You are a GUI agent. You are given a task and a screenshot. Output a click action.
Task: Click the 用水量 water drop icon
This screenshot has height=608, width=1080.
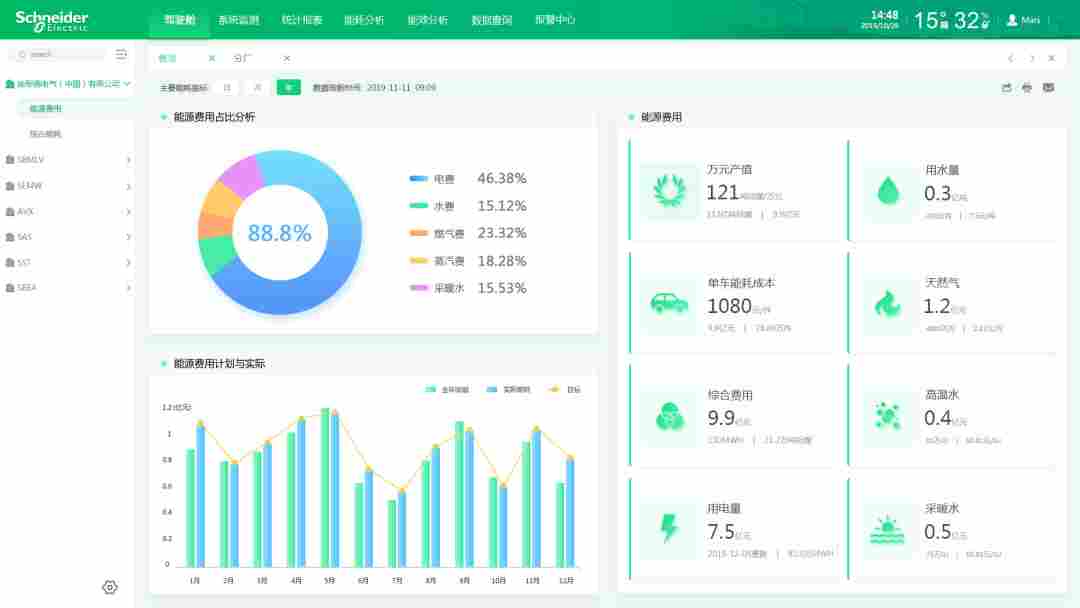click(x=886, y=190)
